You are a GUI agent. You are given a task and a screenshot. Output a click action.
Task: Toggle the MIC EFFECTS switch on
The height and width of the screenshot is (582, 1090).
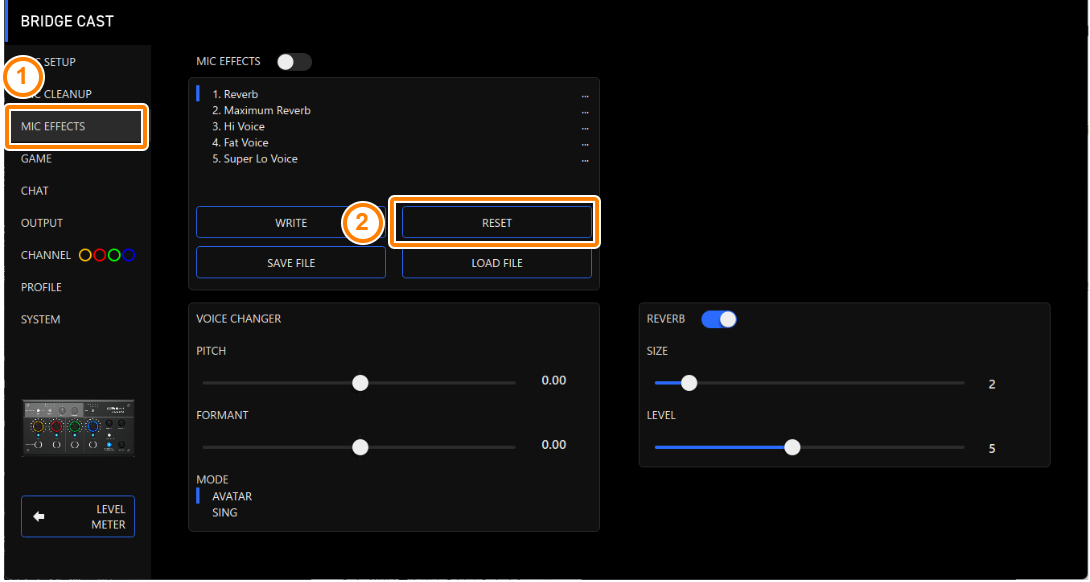294,62
